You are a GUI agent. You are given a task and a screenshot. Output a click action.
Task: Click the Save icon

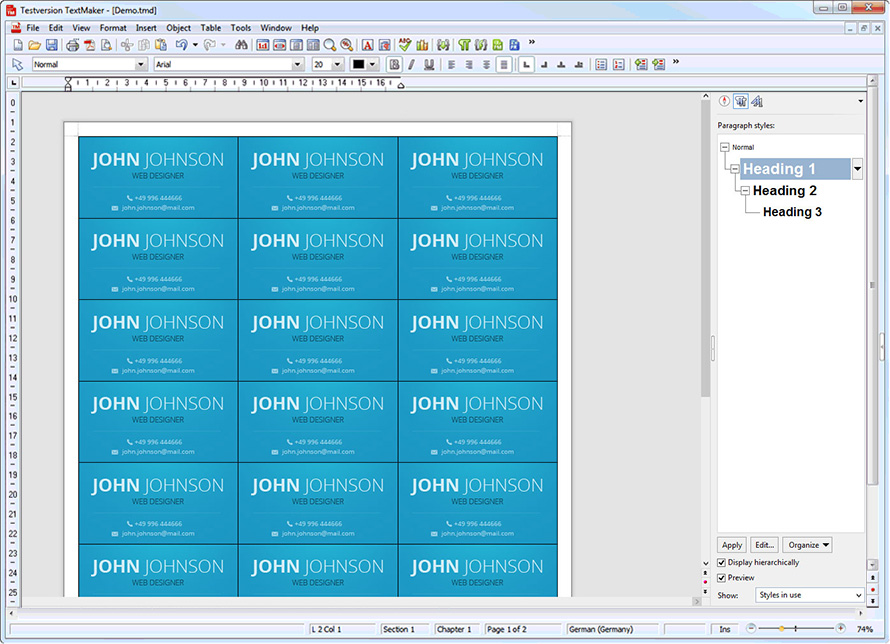point(54,45)
